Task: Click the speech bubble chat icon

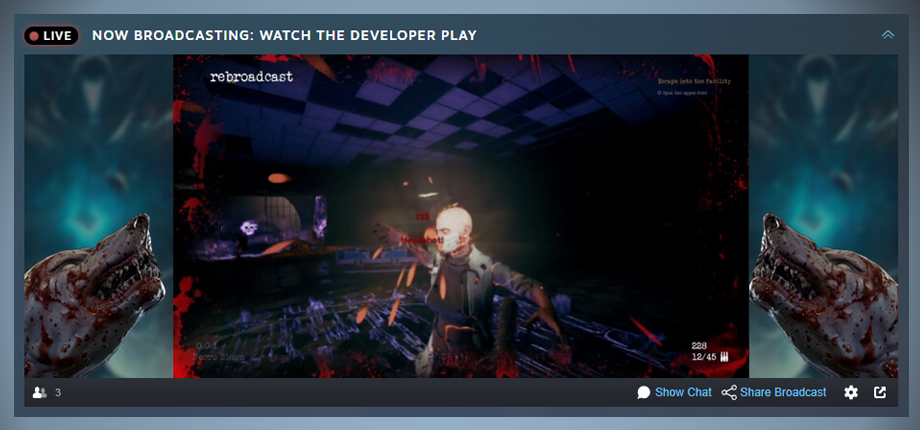Action: tap(644, 392)
